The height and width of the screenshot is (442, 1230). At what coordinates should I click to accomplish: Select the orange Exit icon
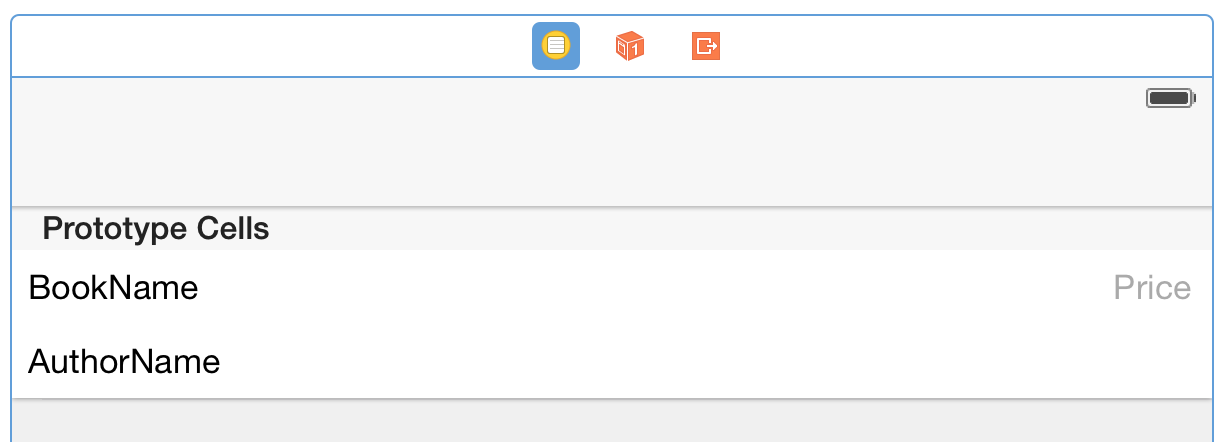tap(706, 46)
